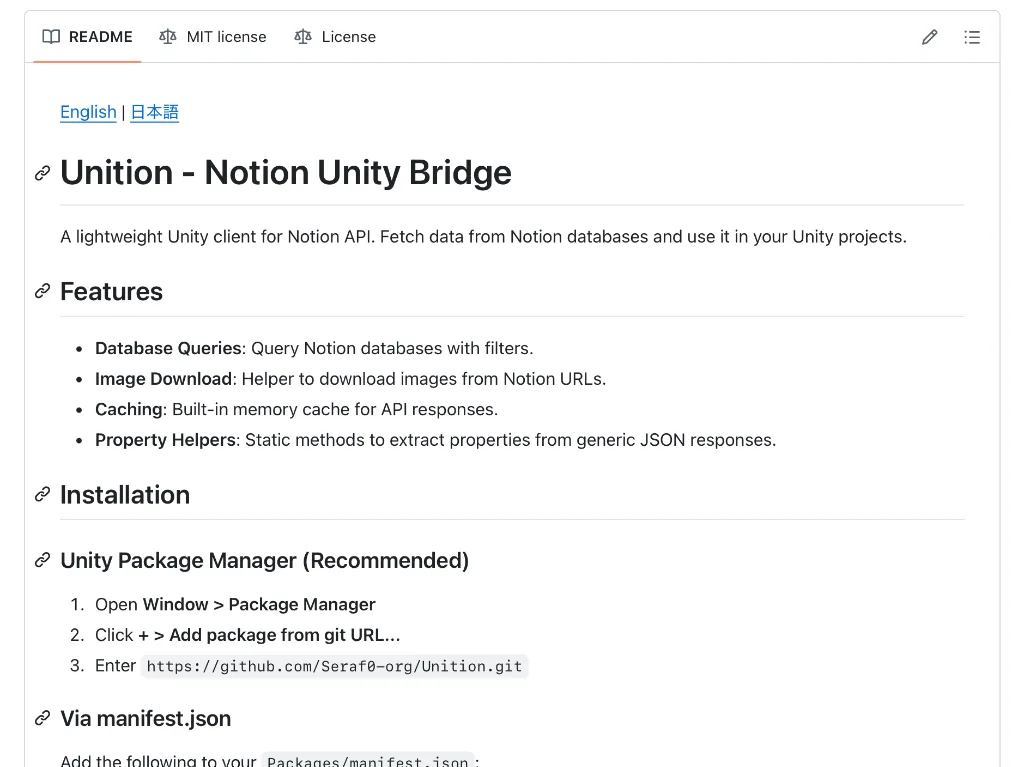
Task: Click the scales icon beside License
Action: (x=303, y=37)
